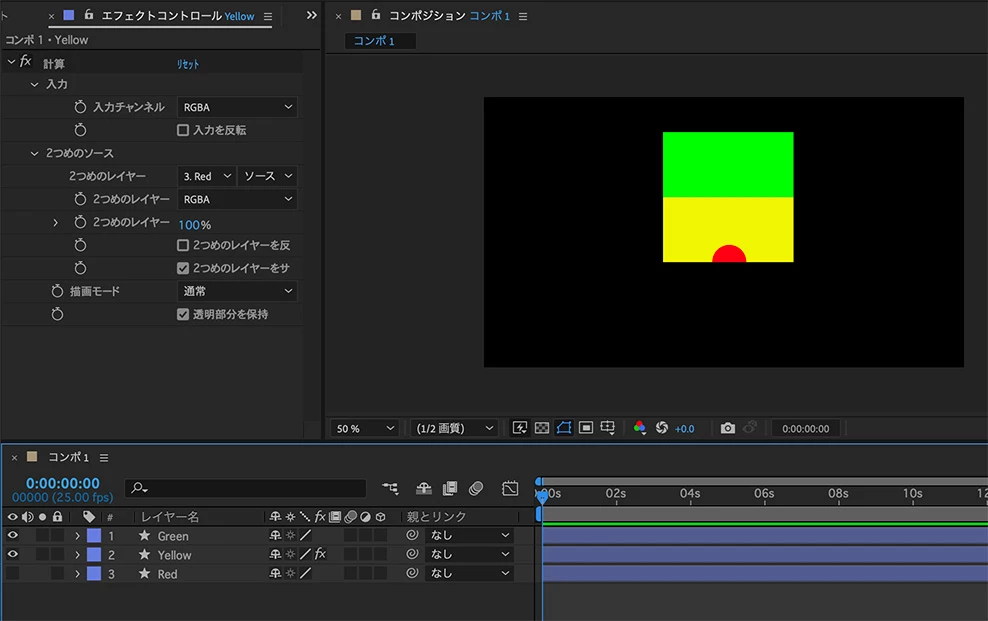
Task: Show the Red layer via visibility box
Action: tap(13, 574)
